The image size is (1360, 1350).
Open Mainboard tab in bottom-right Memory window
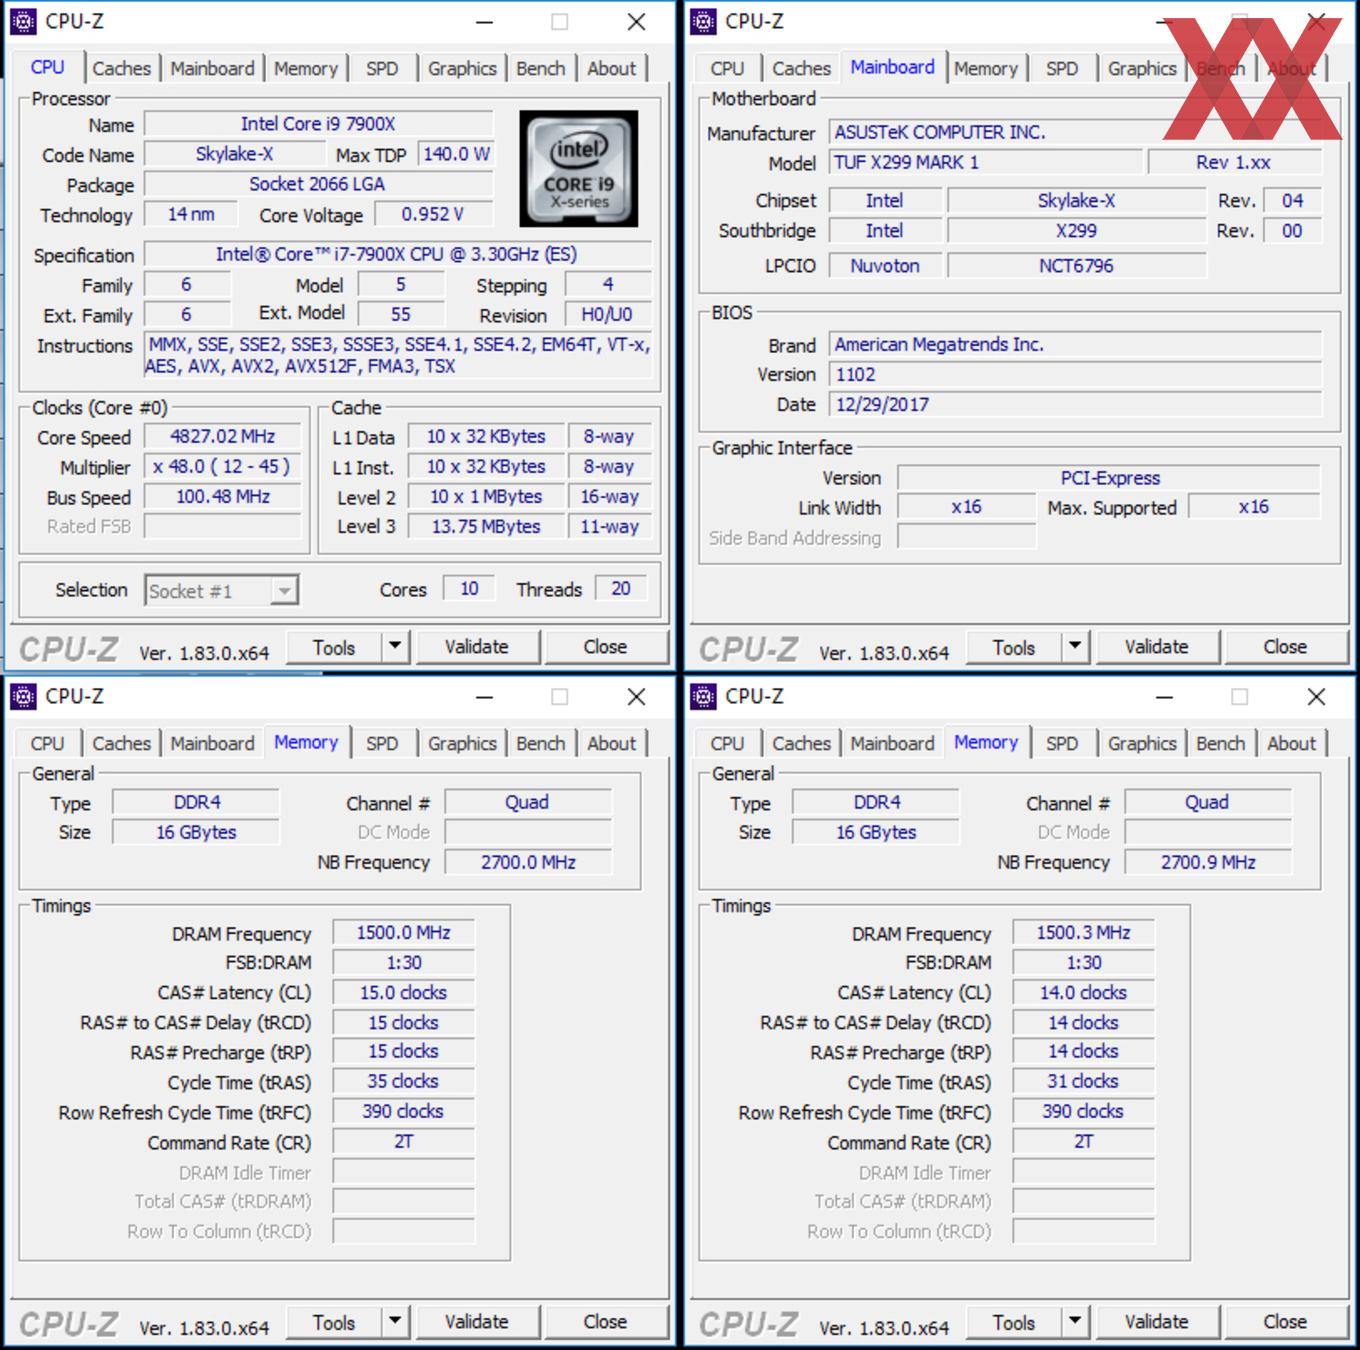point(892,743)
